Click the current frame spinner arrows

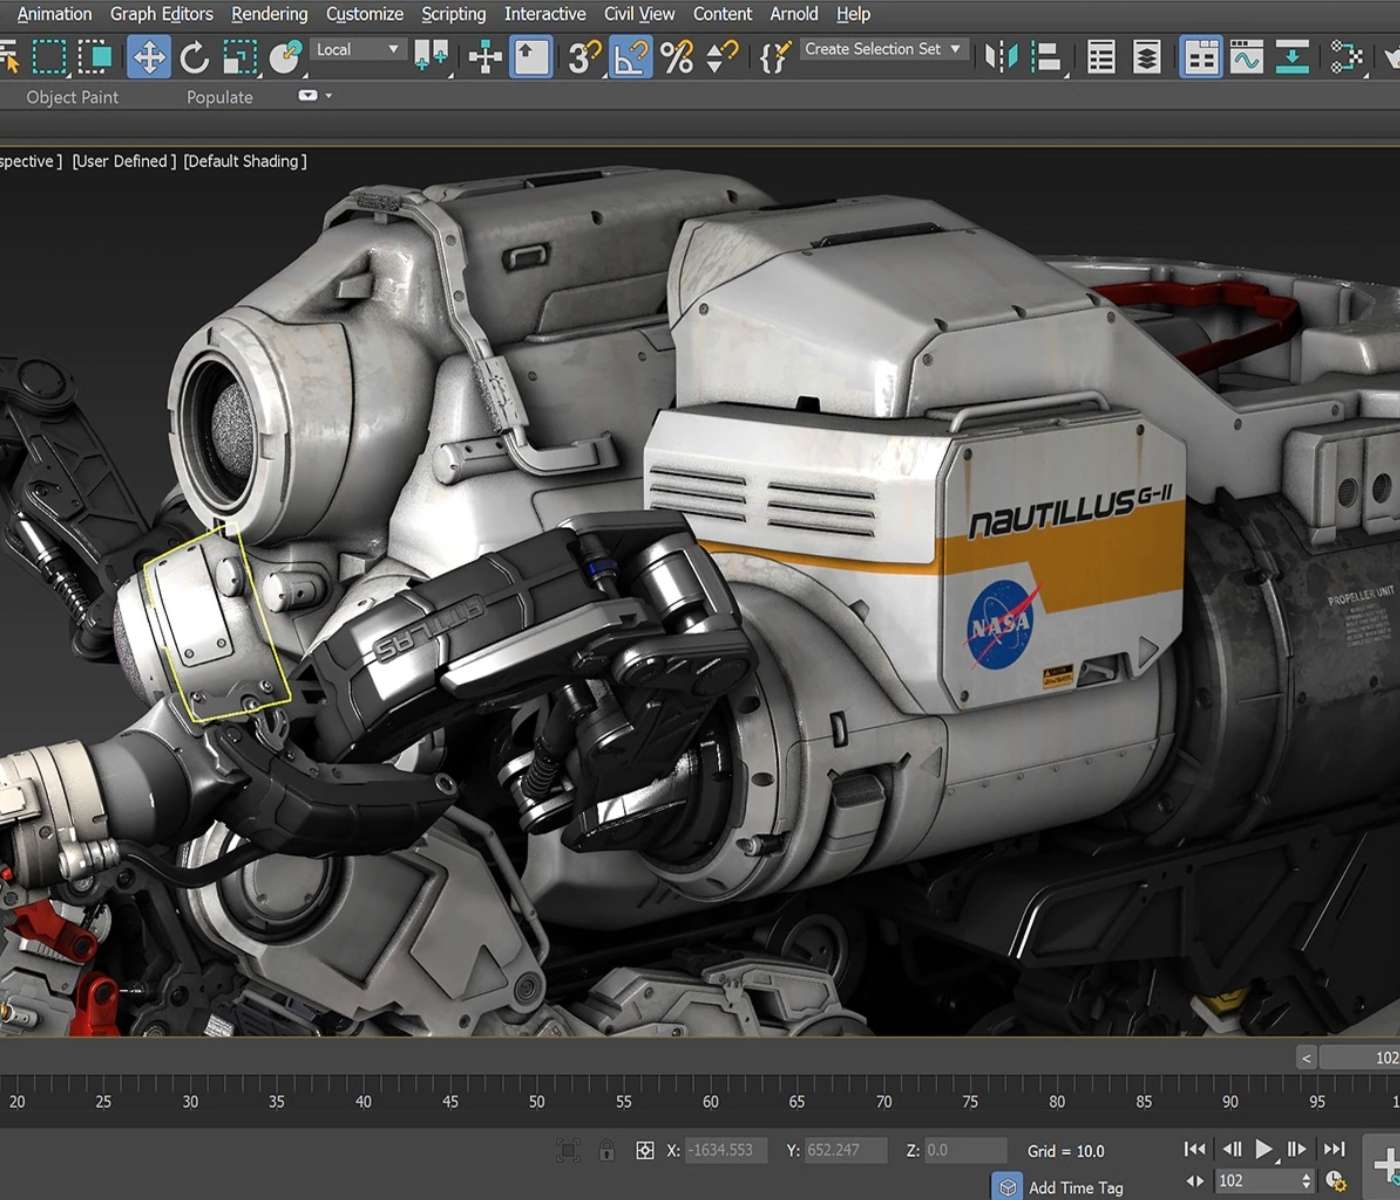1305,1181
